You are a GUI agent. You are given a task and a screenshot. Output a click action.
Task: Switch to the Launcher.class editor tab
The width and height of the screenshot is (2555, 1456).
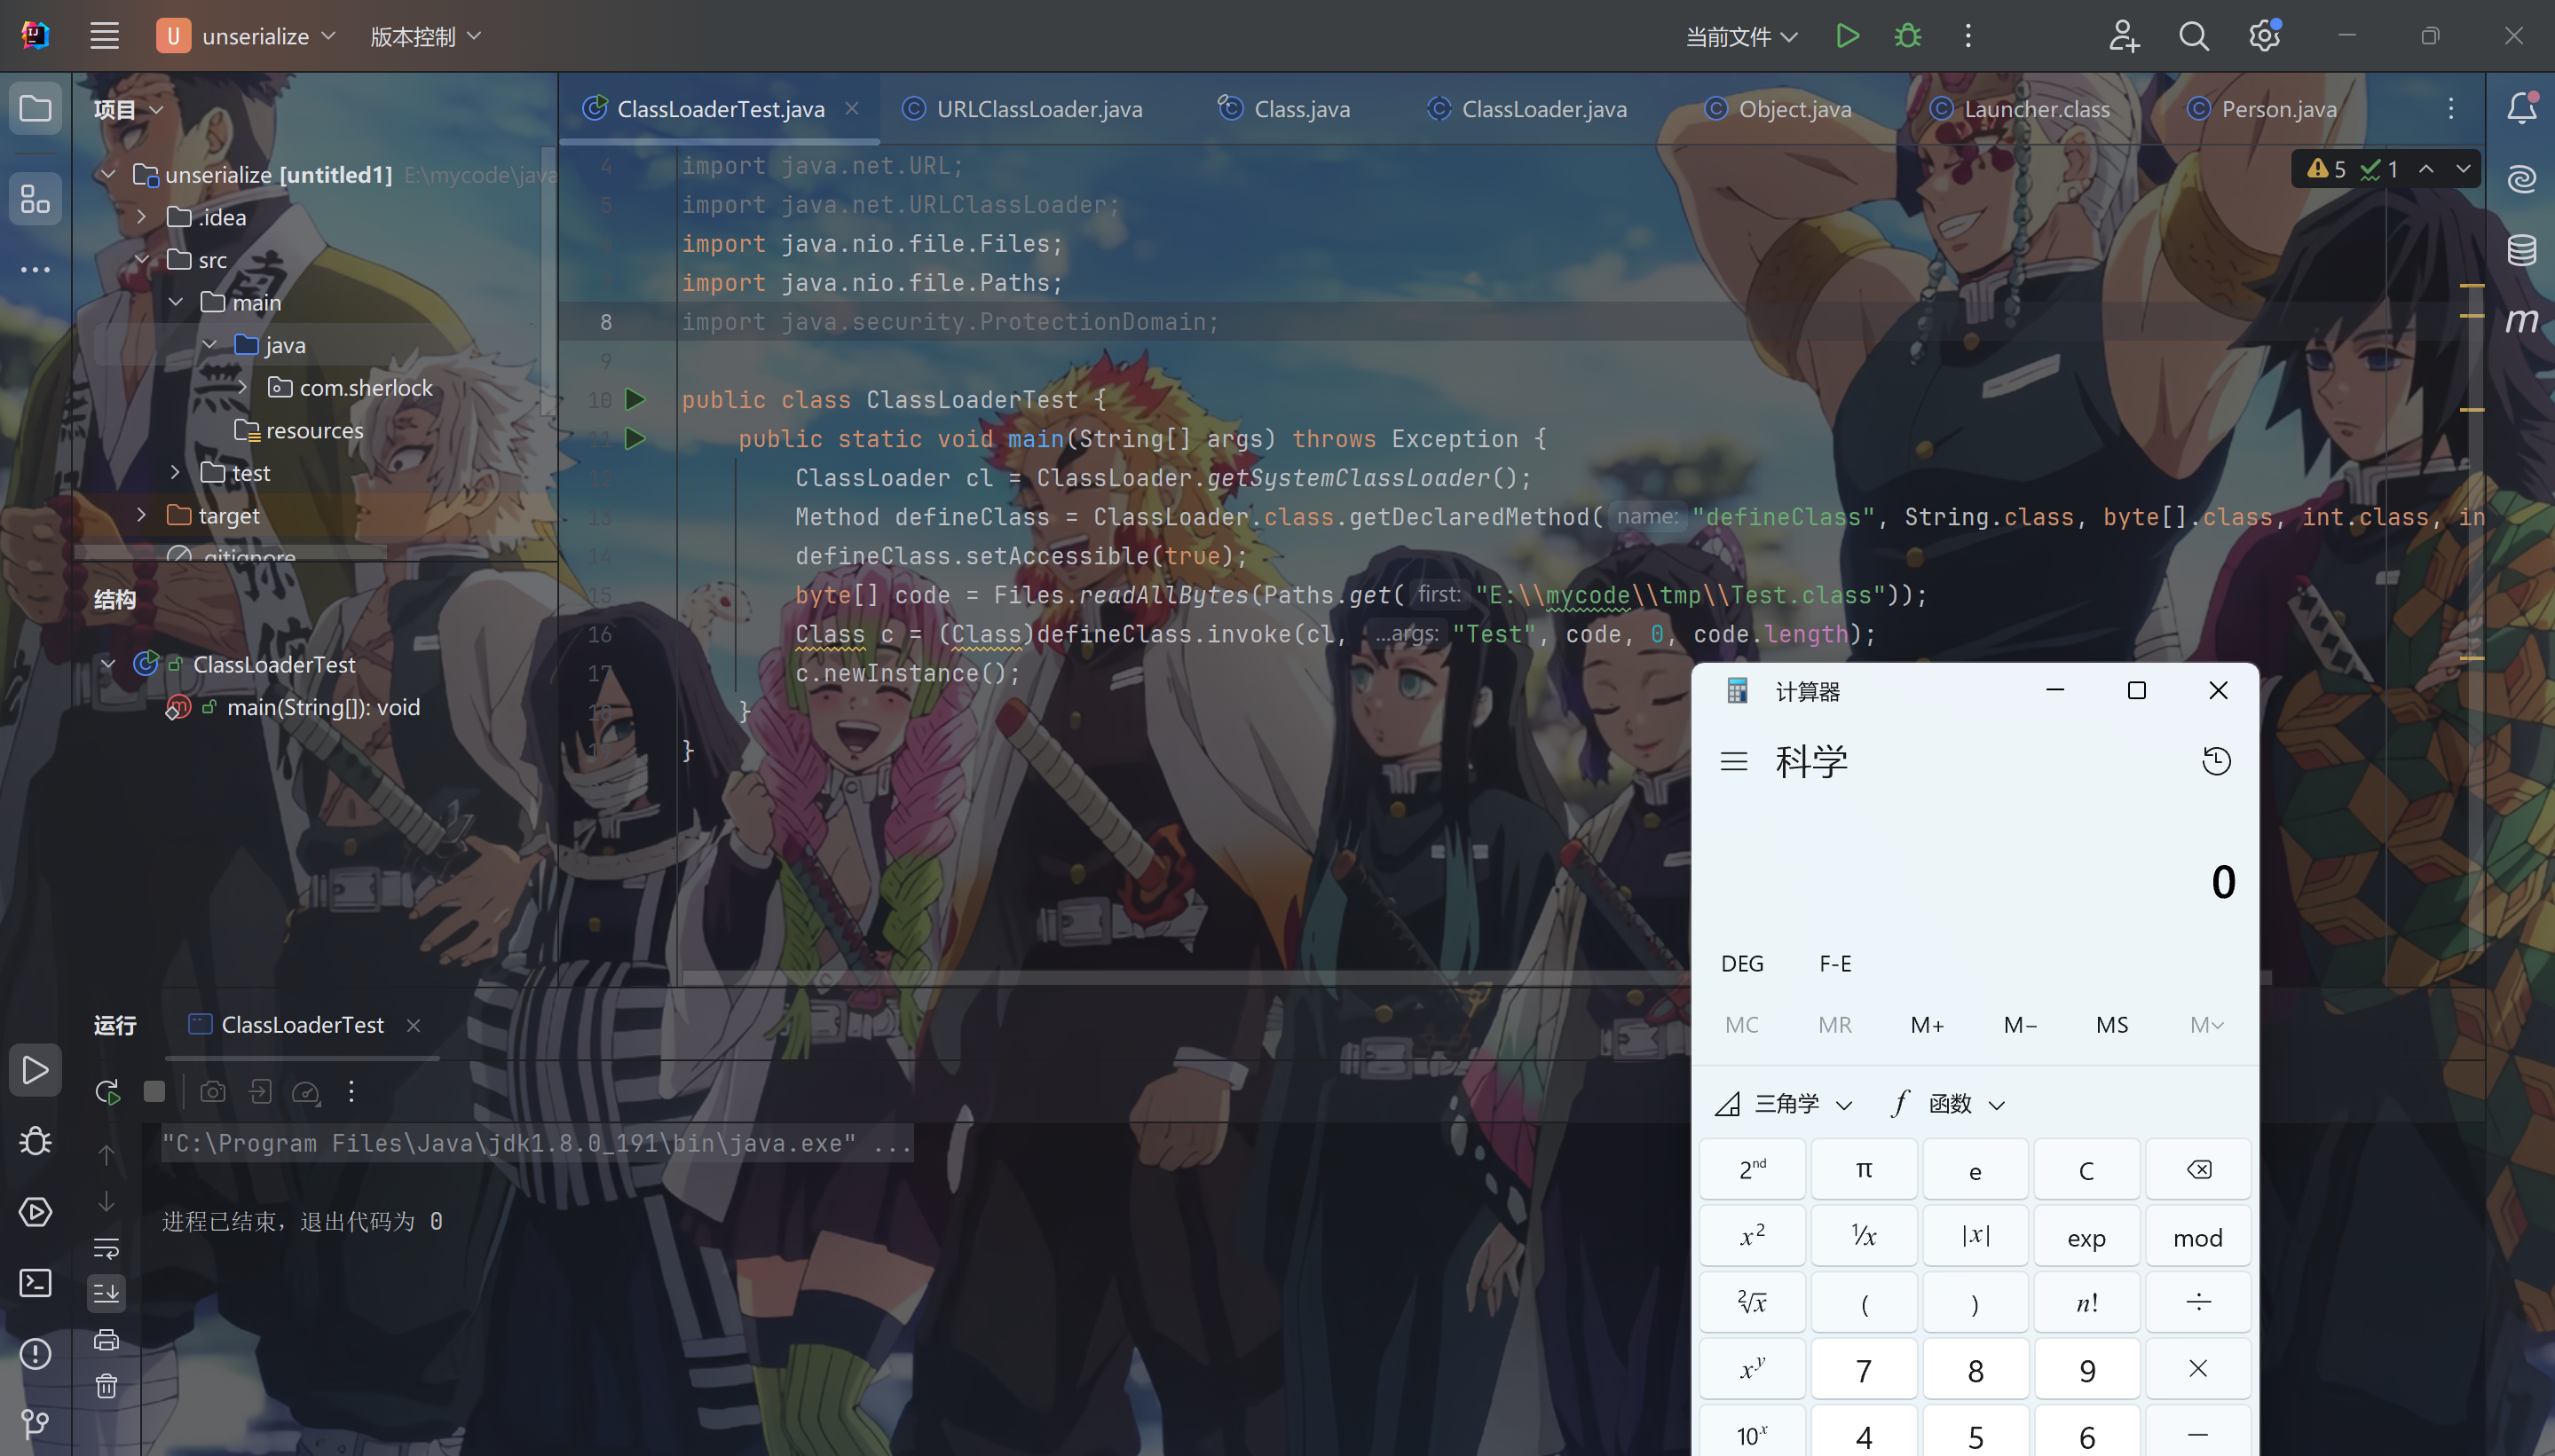2019,108
